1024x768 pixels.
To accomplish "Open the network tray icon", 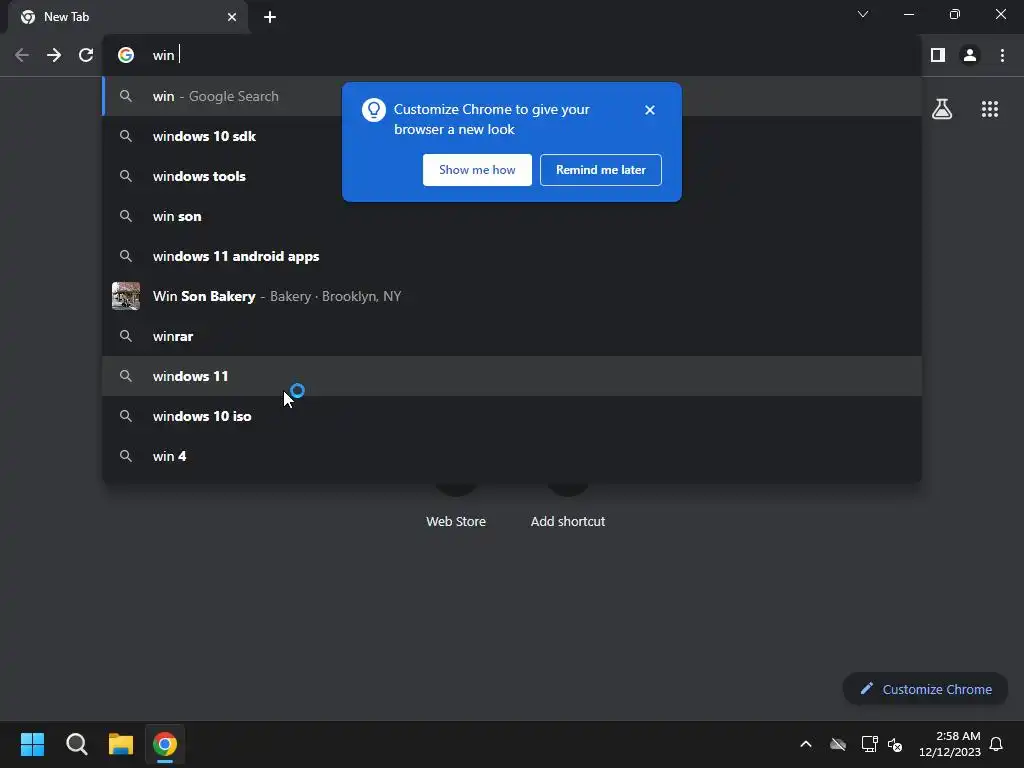I will [x=869, y=744].
